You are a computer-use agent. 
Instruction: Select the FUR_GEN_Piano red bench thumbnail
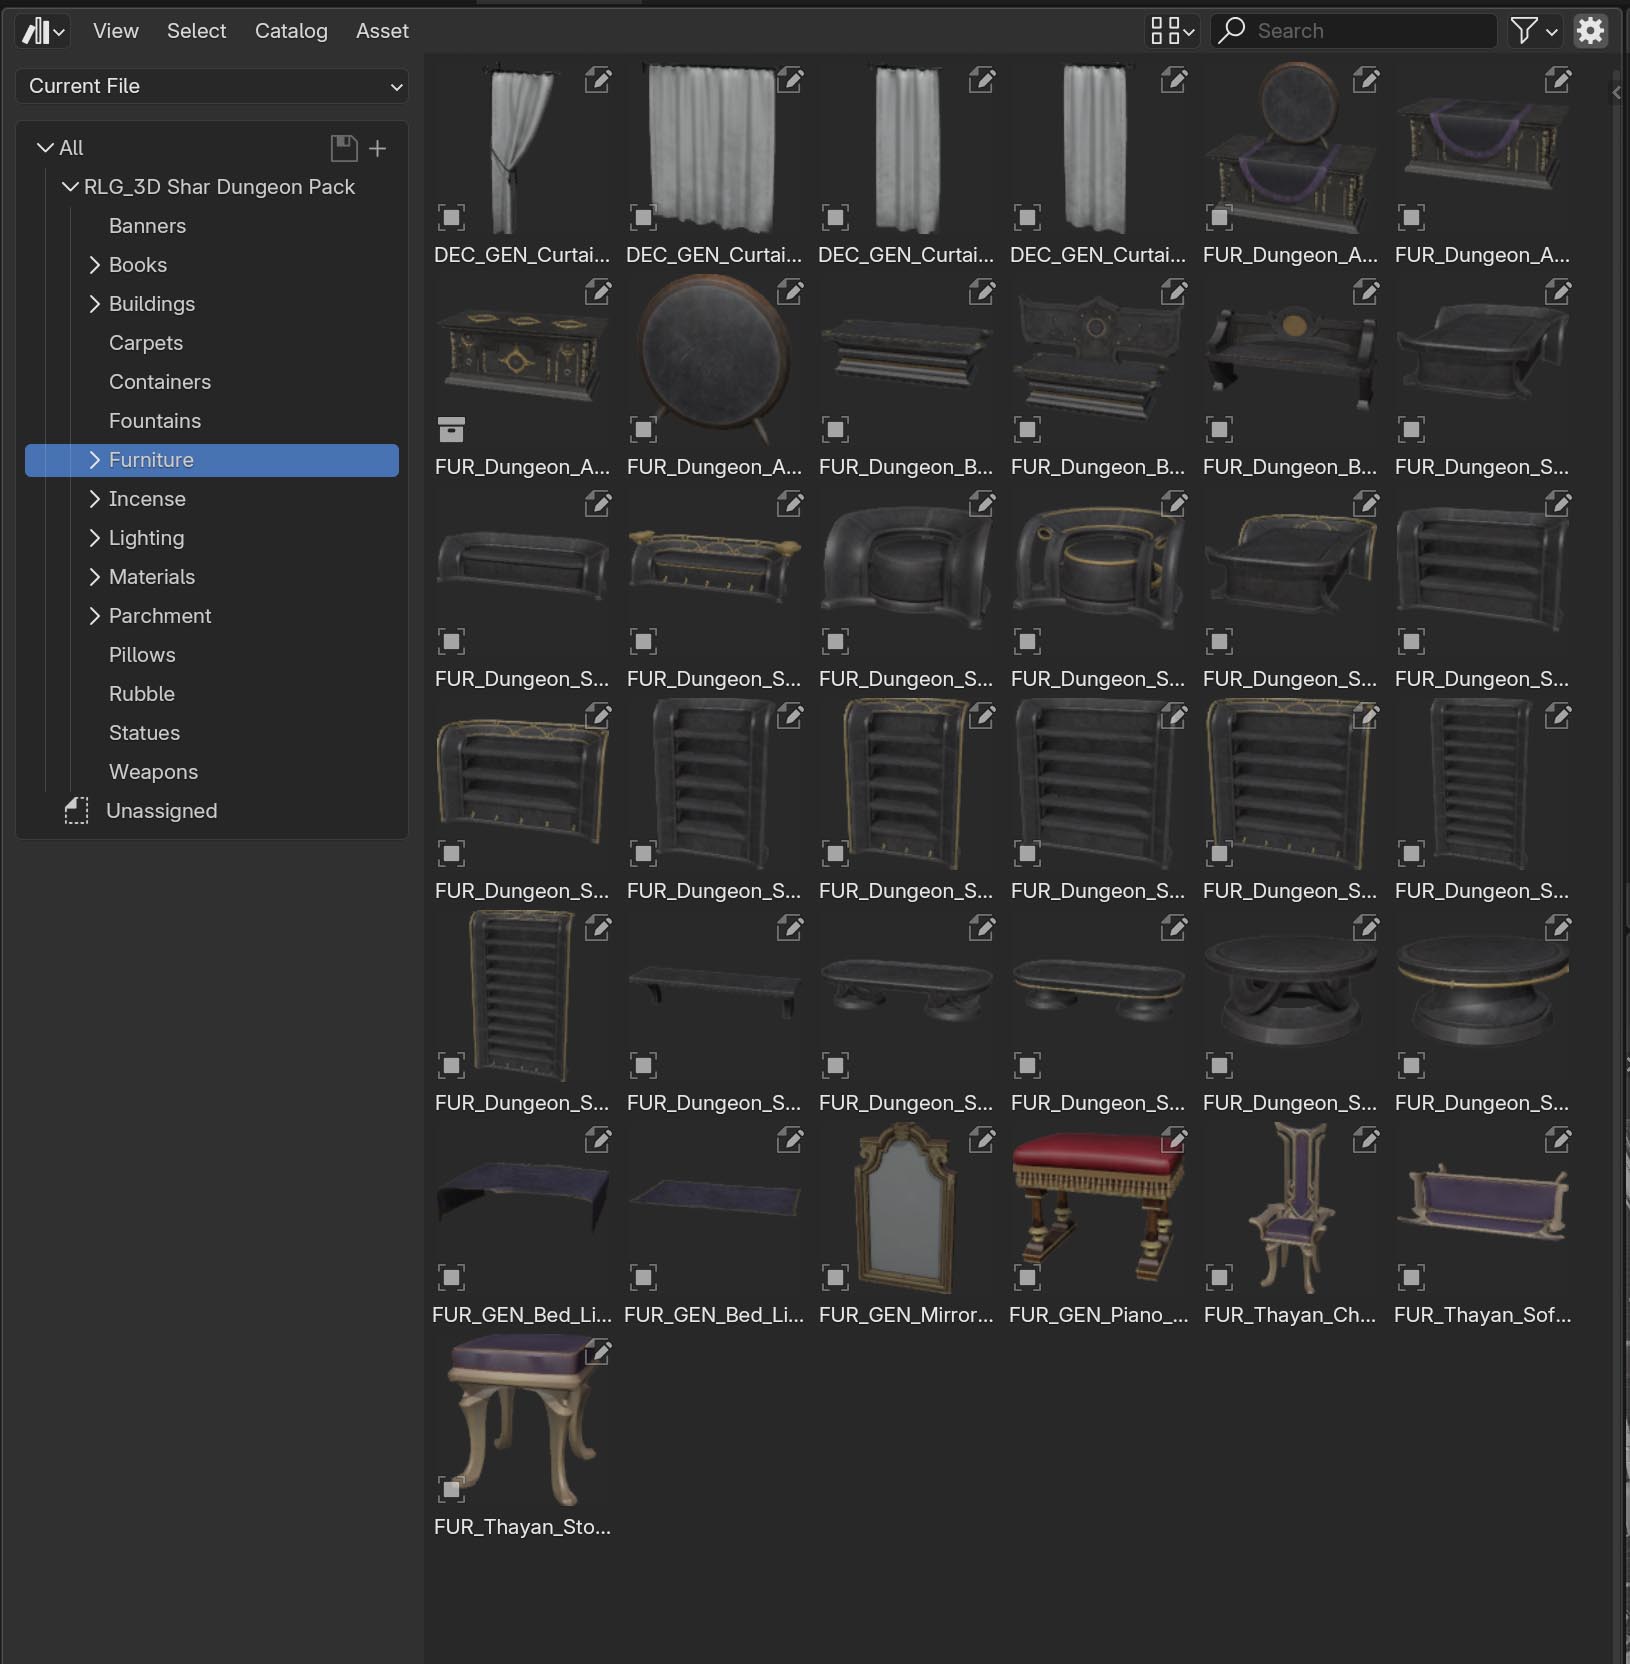(1098, 1208)
